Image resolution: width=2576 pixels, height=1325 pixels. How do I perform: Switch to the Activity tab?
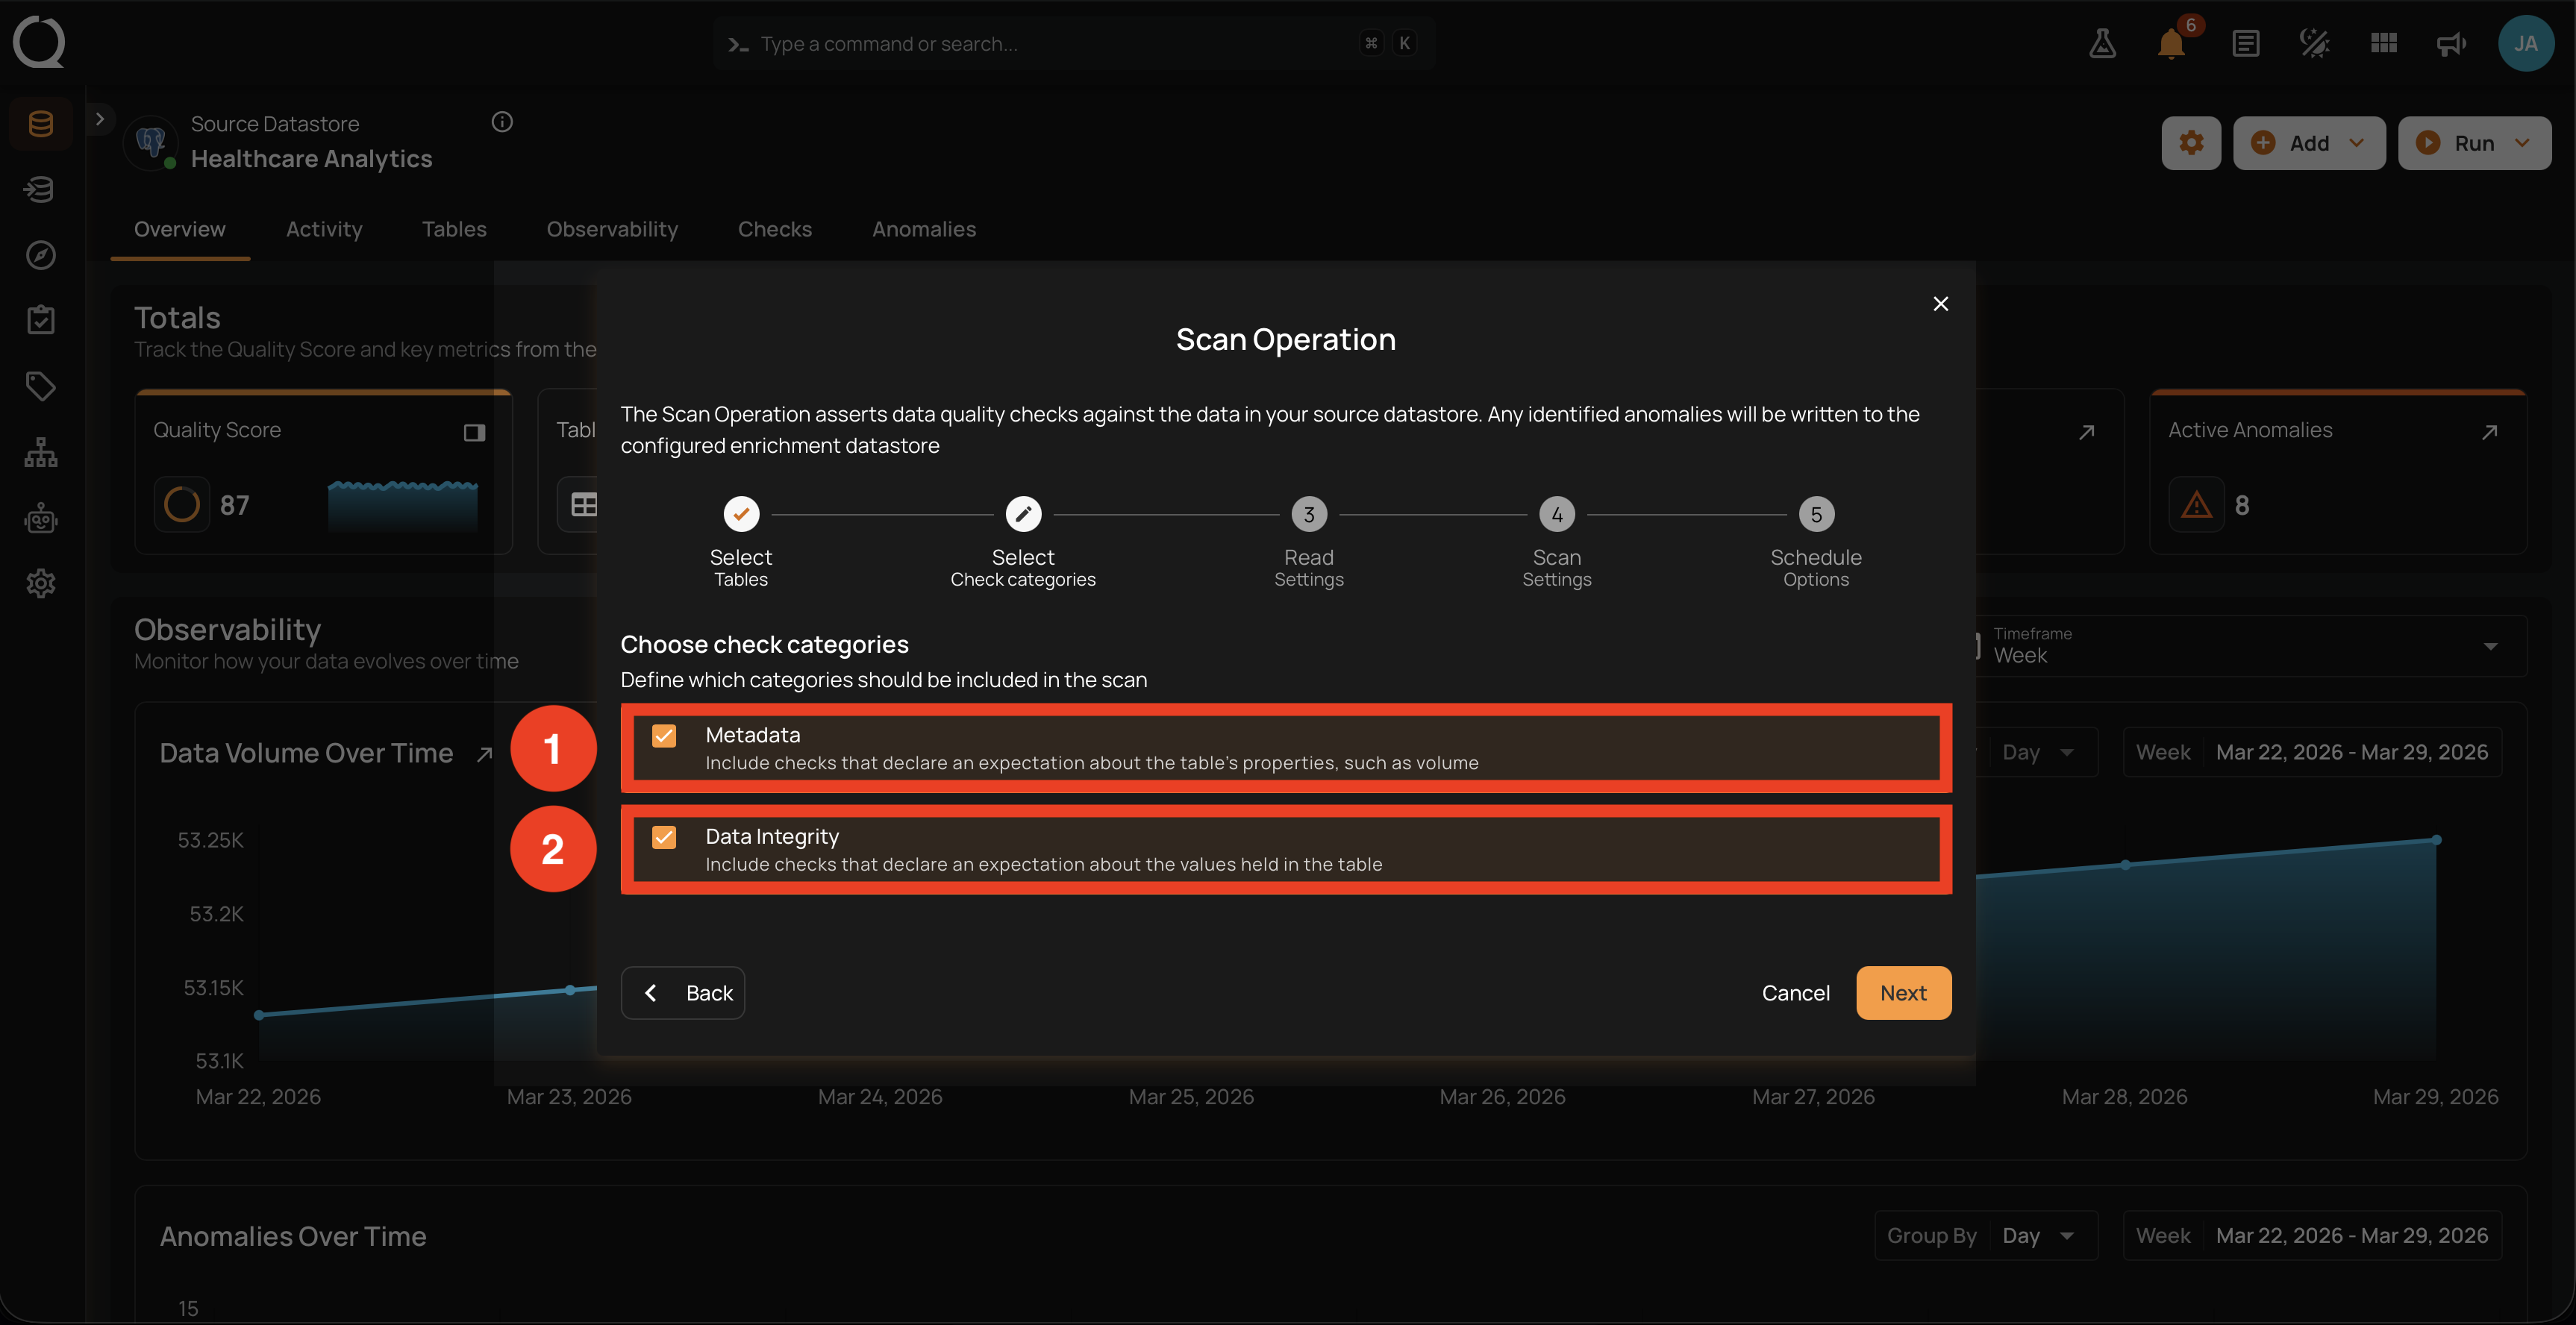coord(324,229)
